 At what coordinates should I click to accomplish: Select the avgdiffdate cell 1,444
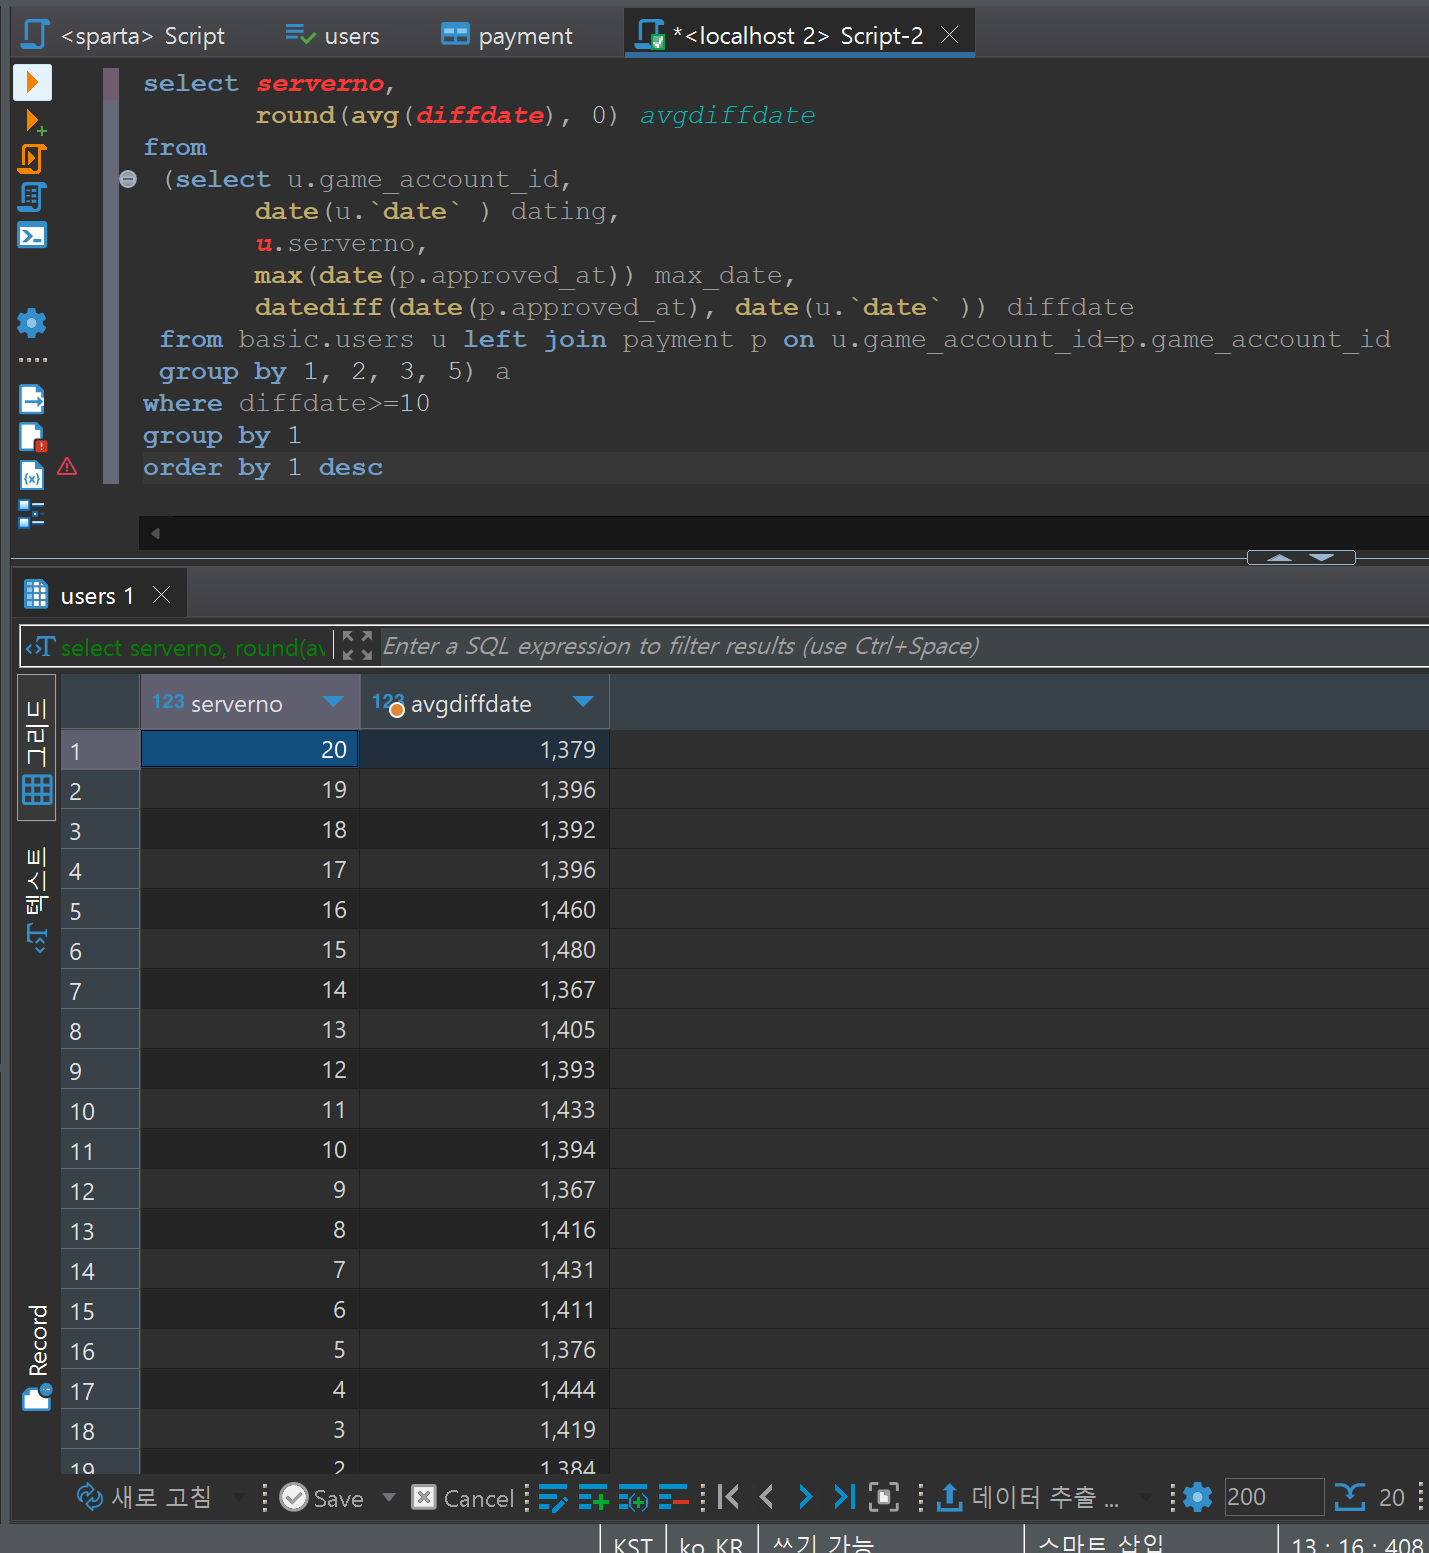click(x=484, y=1389)
